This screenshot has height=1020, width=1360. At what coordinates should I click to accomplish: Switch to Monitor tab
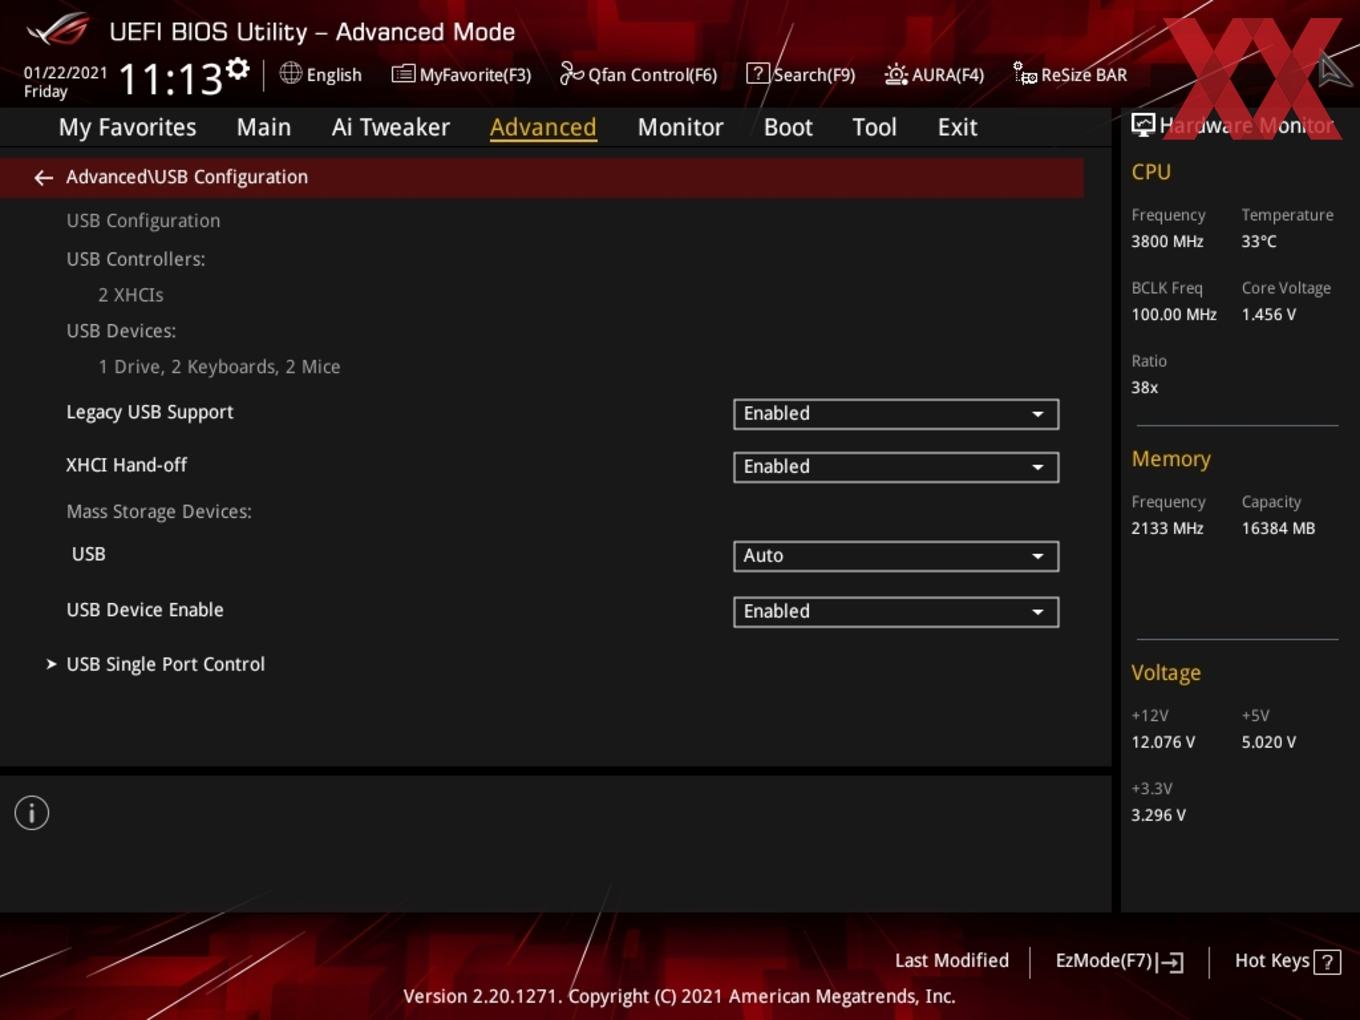click(681, 127)
